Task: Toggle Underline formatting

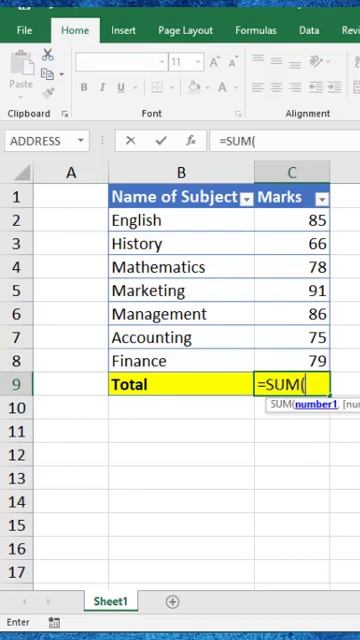Action: (x=121, y=87)
